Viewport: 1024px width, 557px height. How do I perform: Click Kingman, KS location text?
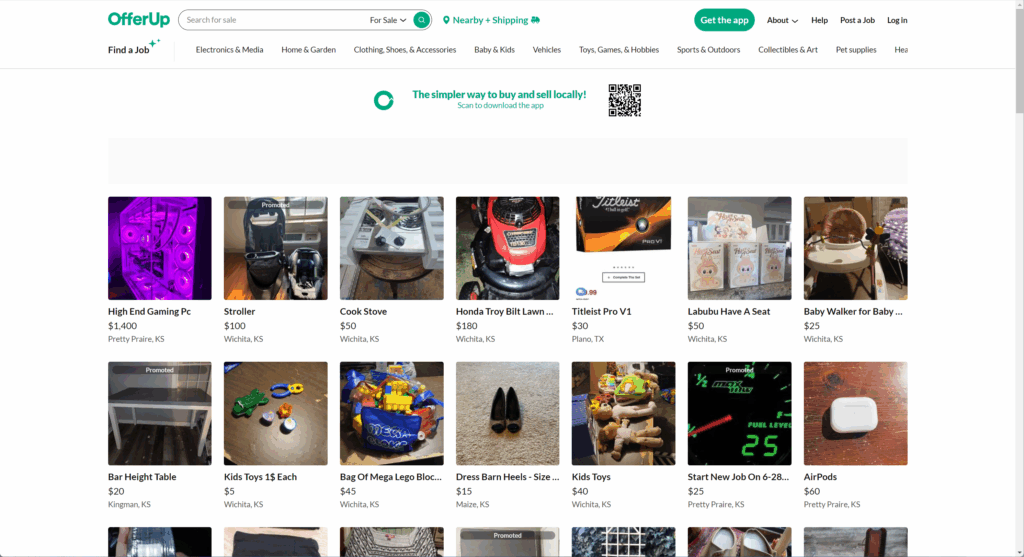coord(129,504)
